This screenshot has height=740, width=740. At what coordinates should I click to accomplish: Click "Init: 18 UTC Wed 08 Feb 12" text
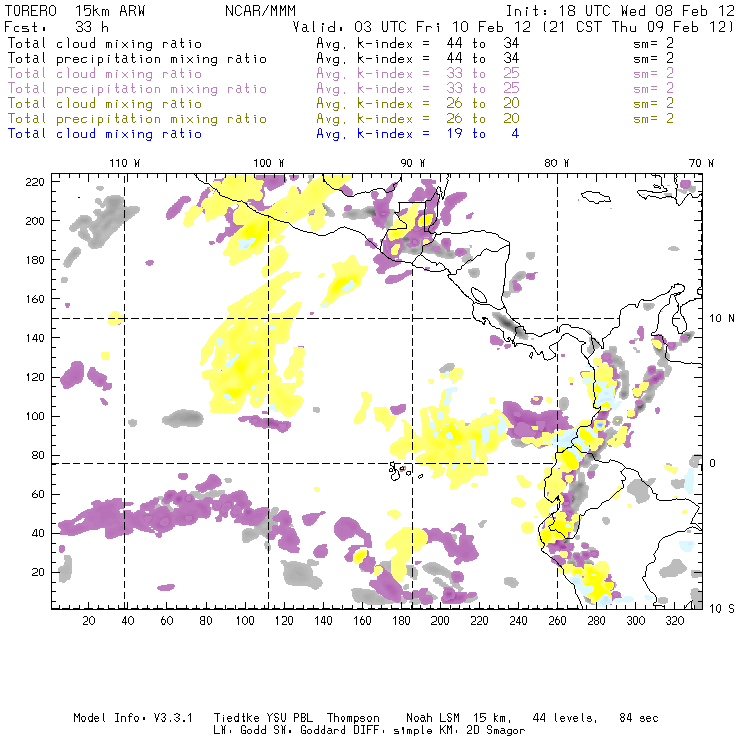(620, 11)
